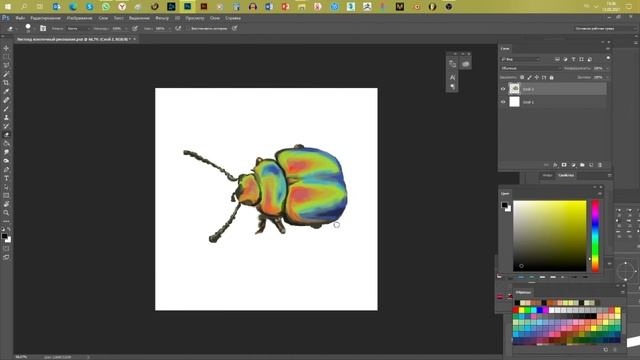Select the Rectangular Marquee tool
The image size is (640, 360).
pos(6,57)
